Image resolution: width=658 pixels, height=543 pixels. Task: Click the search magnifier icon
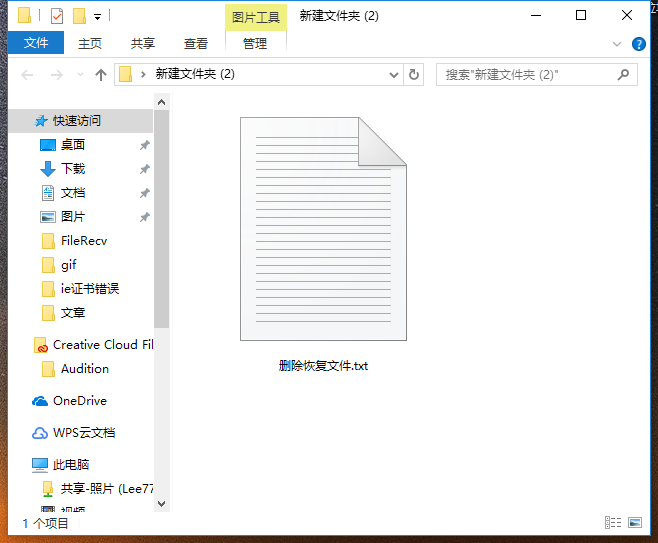click(x=623, y=75)
